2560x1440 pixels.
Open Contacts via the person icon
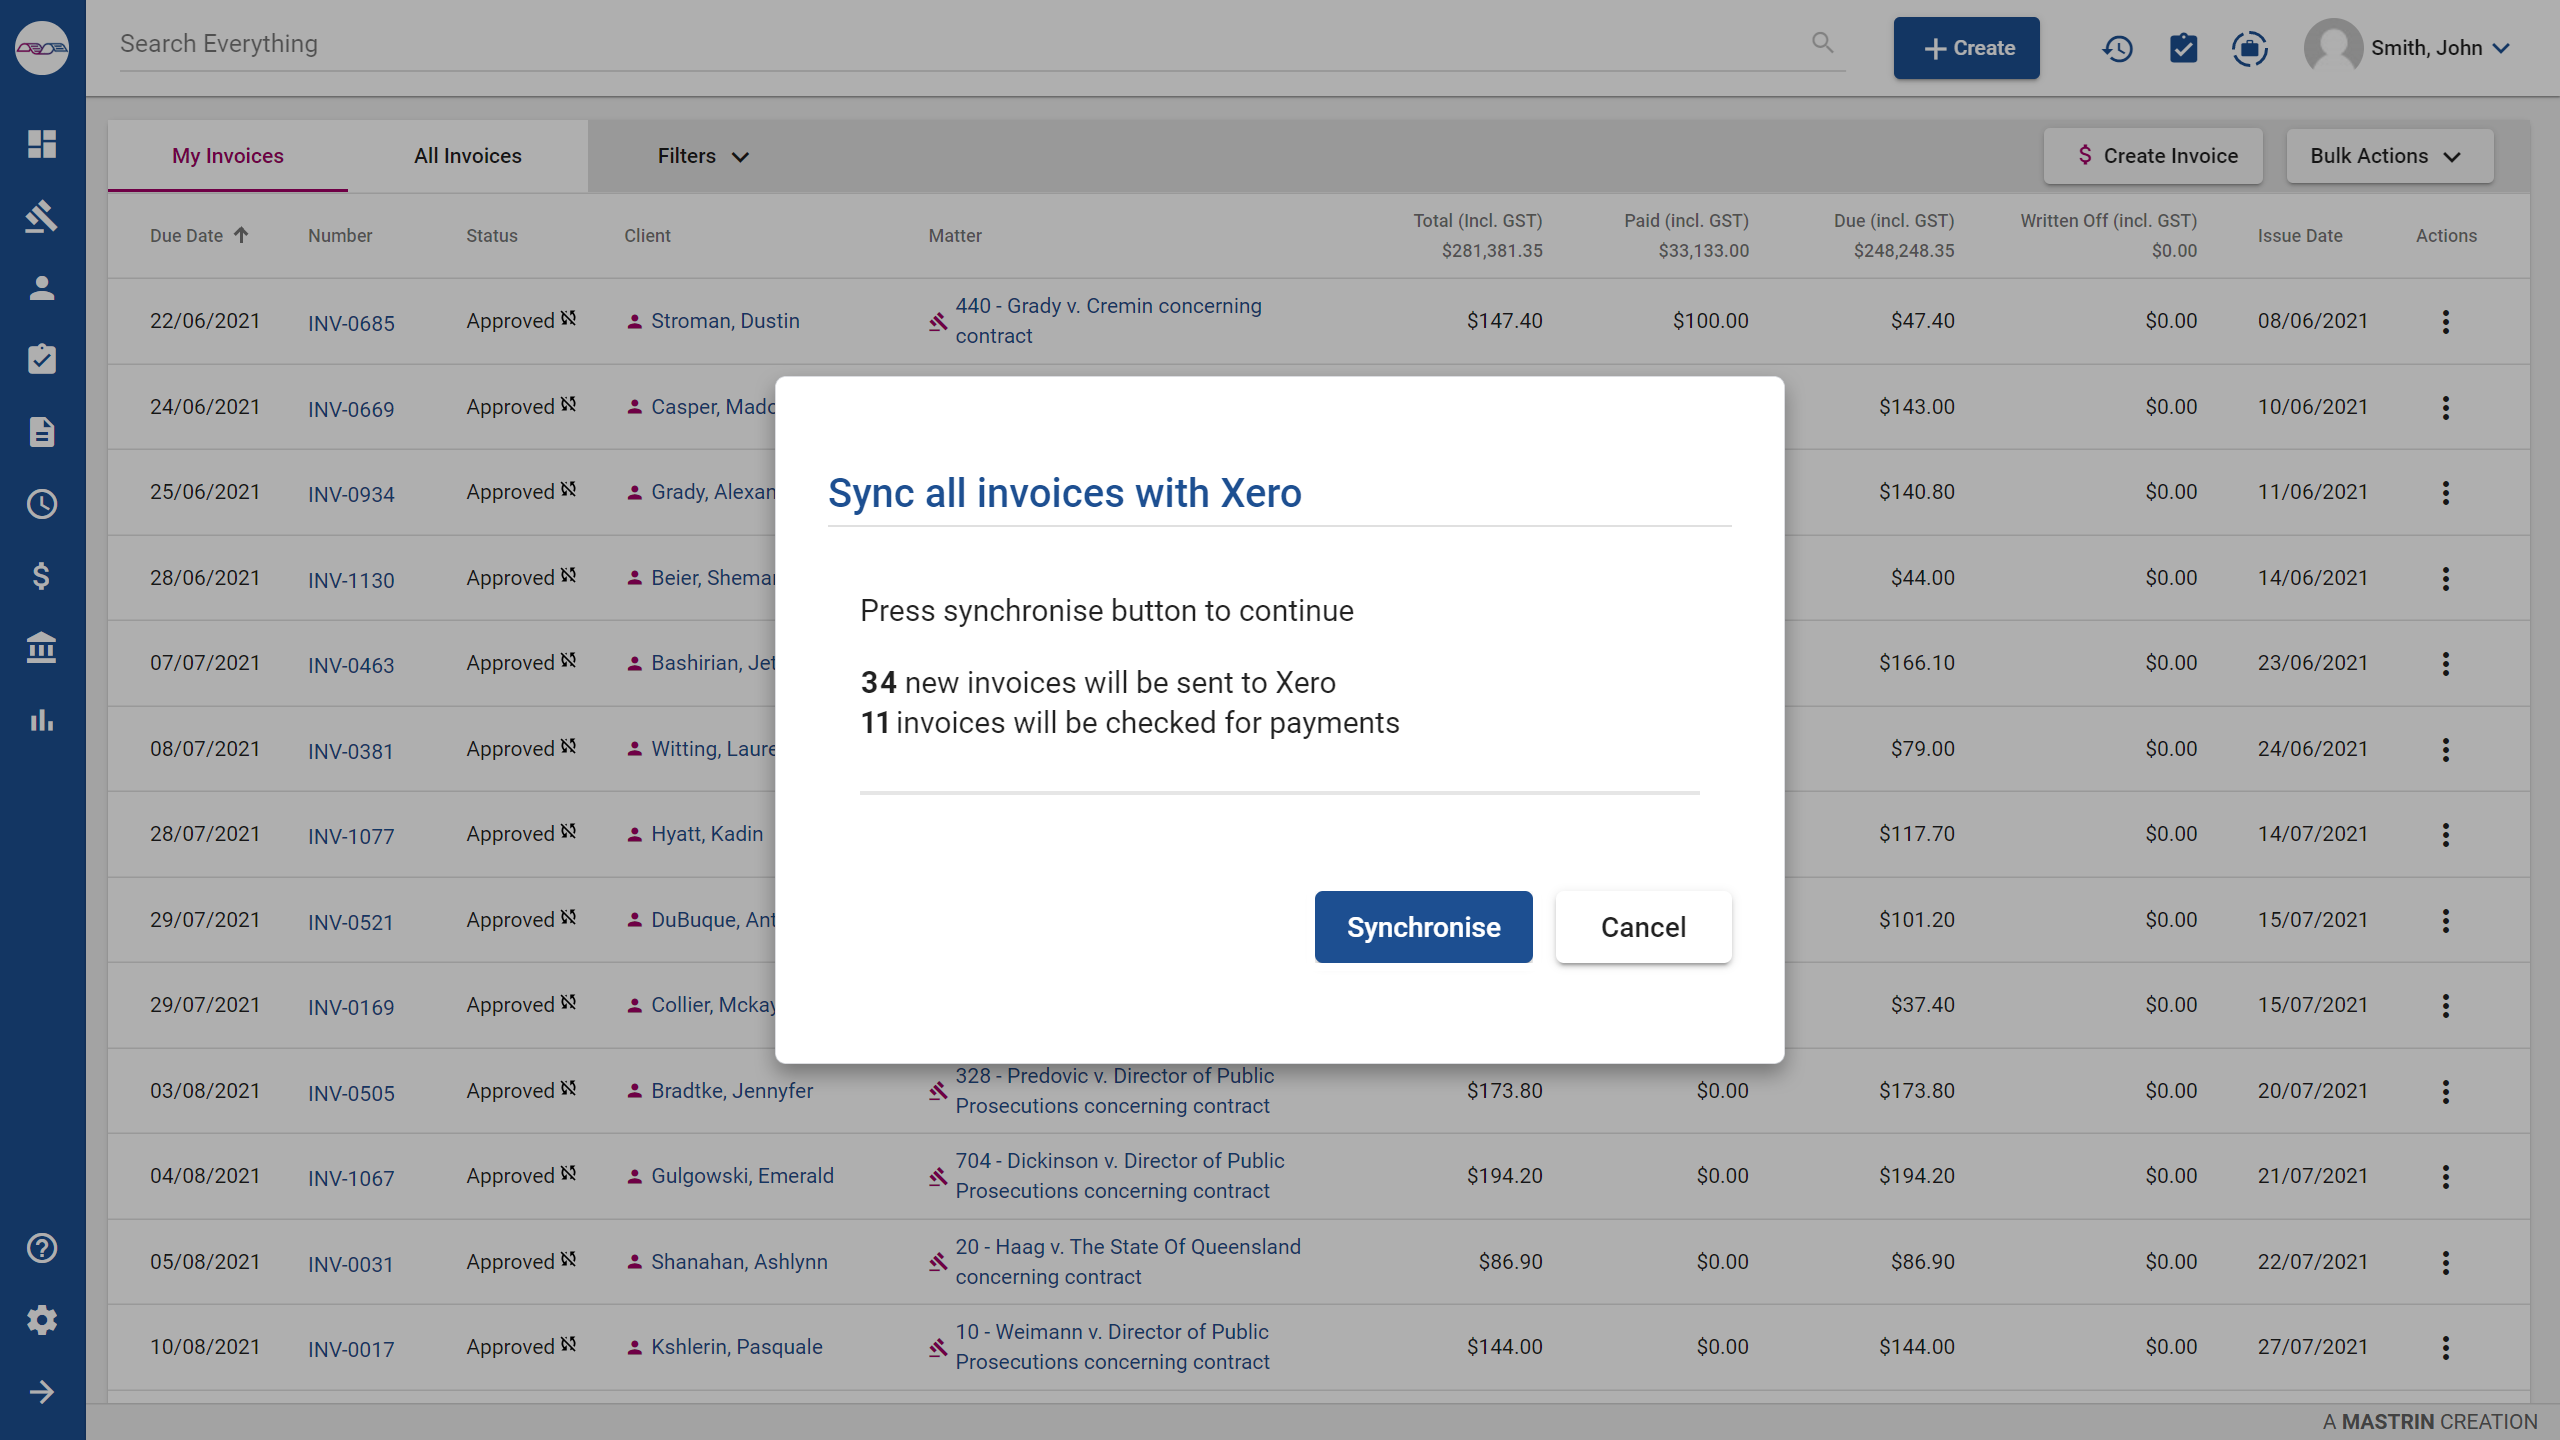click(x=42, y=288)
